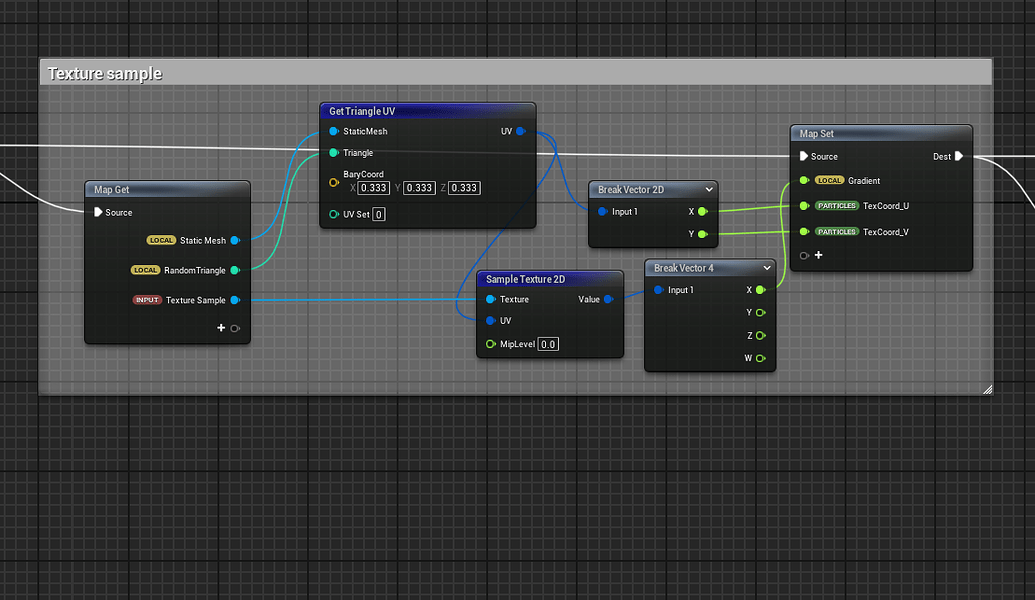Click the plus button to add a Map Get parameter
Viewport: 1035px width, 600px height.
[x=221, y=327]
